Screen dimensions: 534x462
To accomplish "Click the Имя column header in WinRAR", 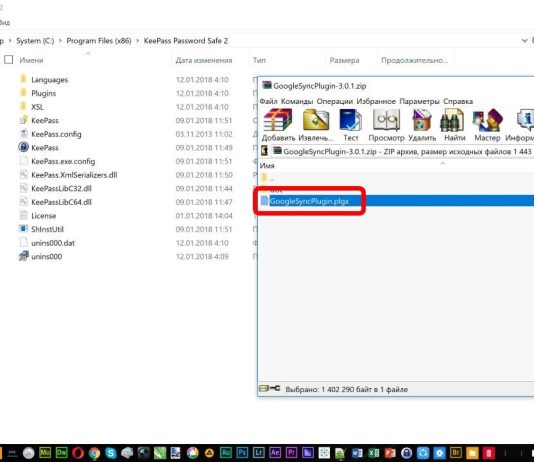I will click(267, 165).
